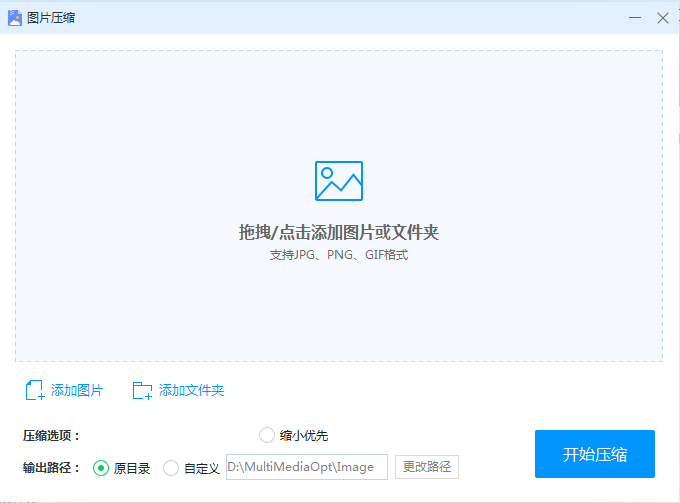Minimize the 图片压缩 window
Screen dimensions: 680x503
(635, 17)
